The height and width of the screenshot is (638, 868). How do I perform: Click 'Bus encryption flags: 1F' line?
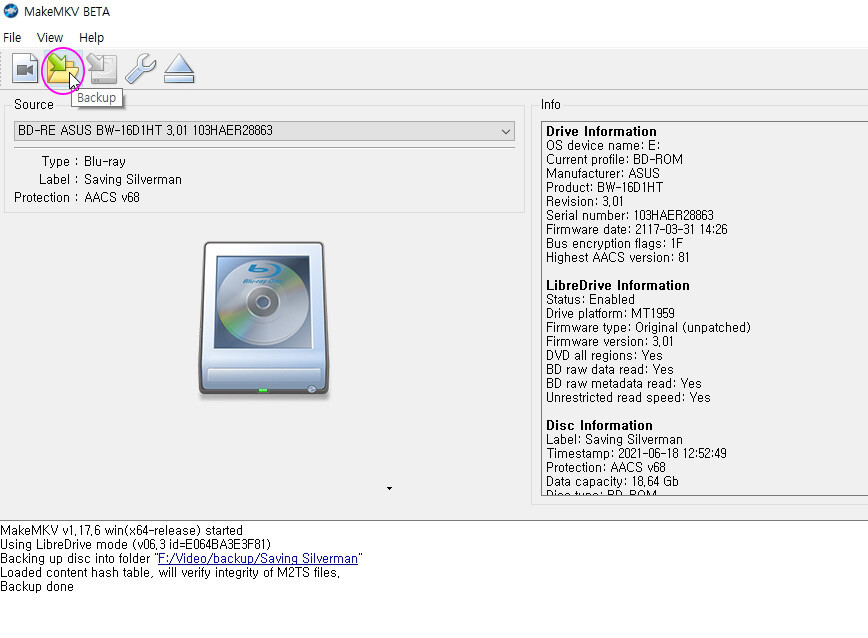[614, 243]
